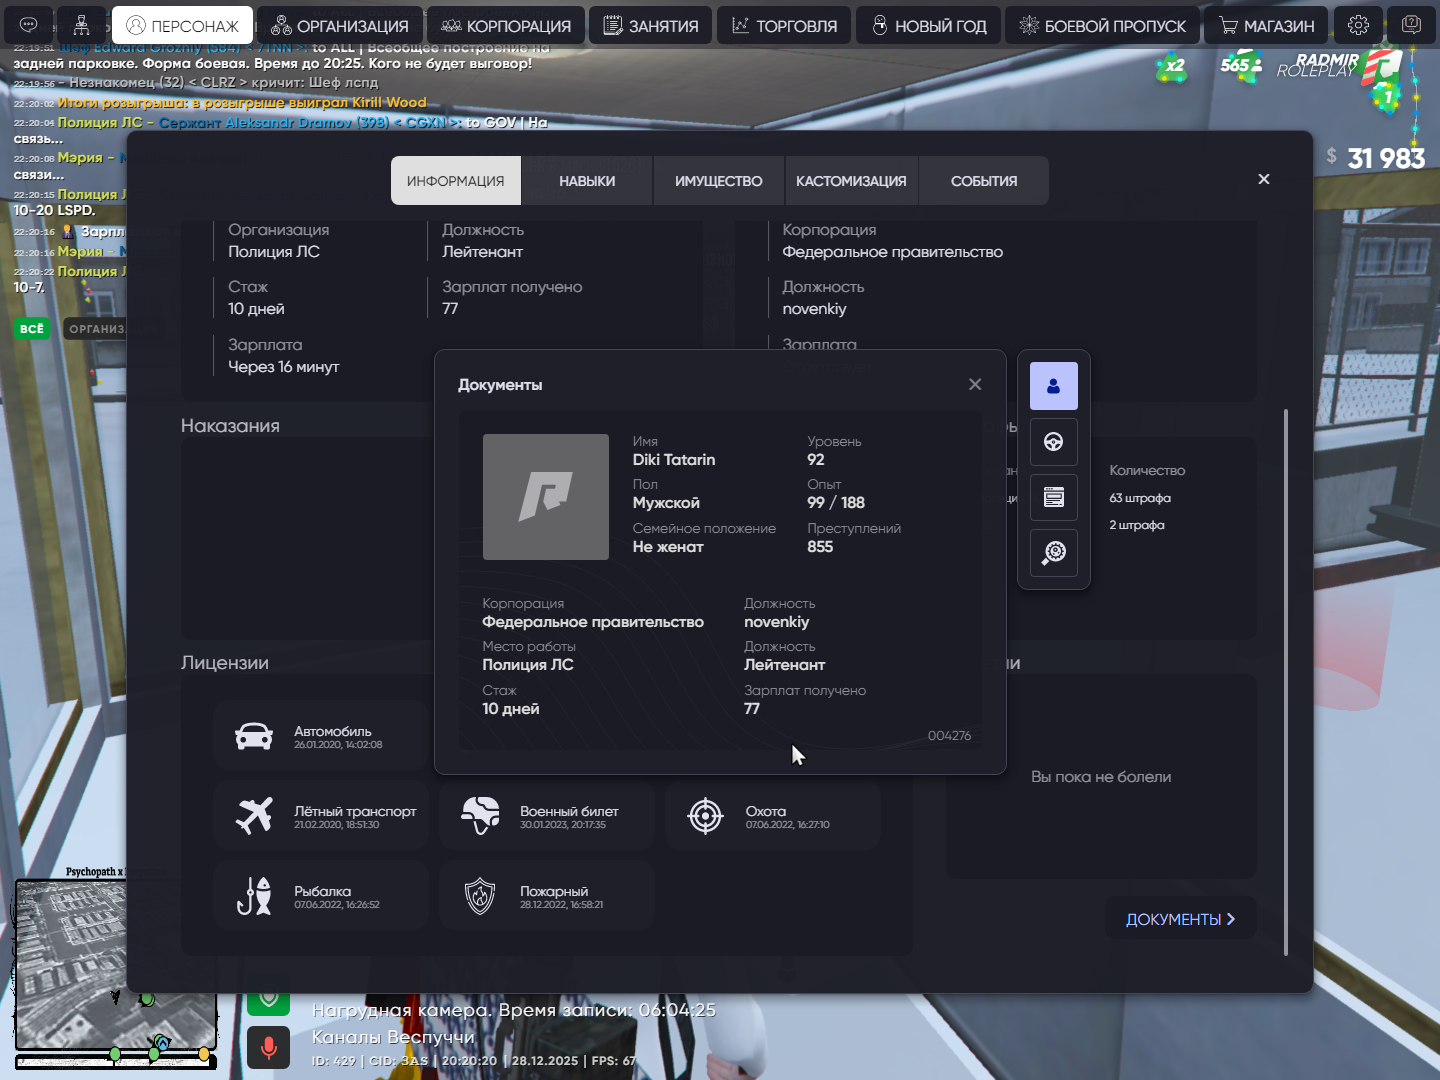Click the profile panel vertical scrollbar
Screen dimensions: 1440x1080
(x=1286, y=680)
